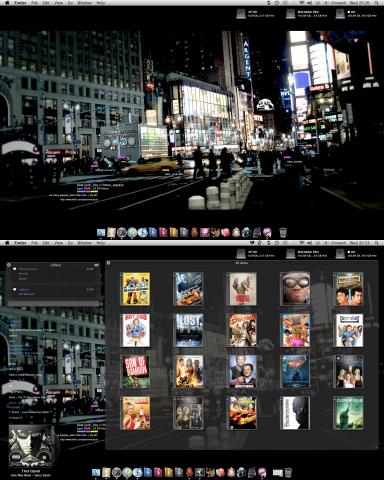Select the white poster with a robot face
Screen dimensions: 384x480
[295, 413]
